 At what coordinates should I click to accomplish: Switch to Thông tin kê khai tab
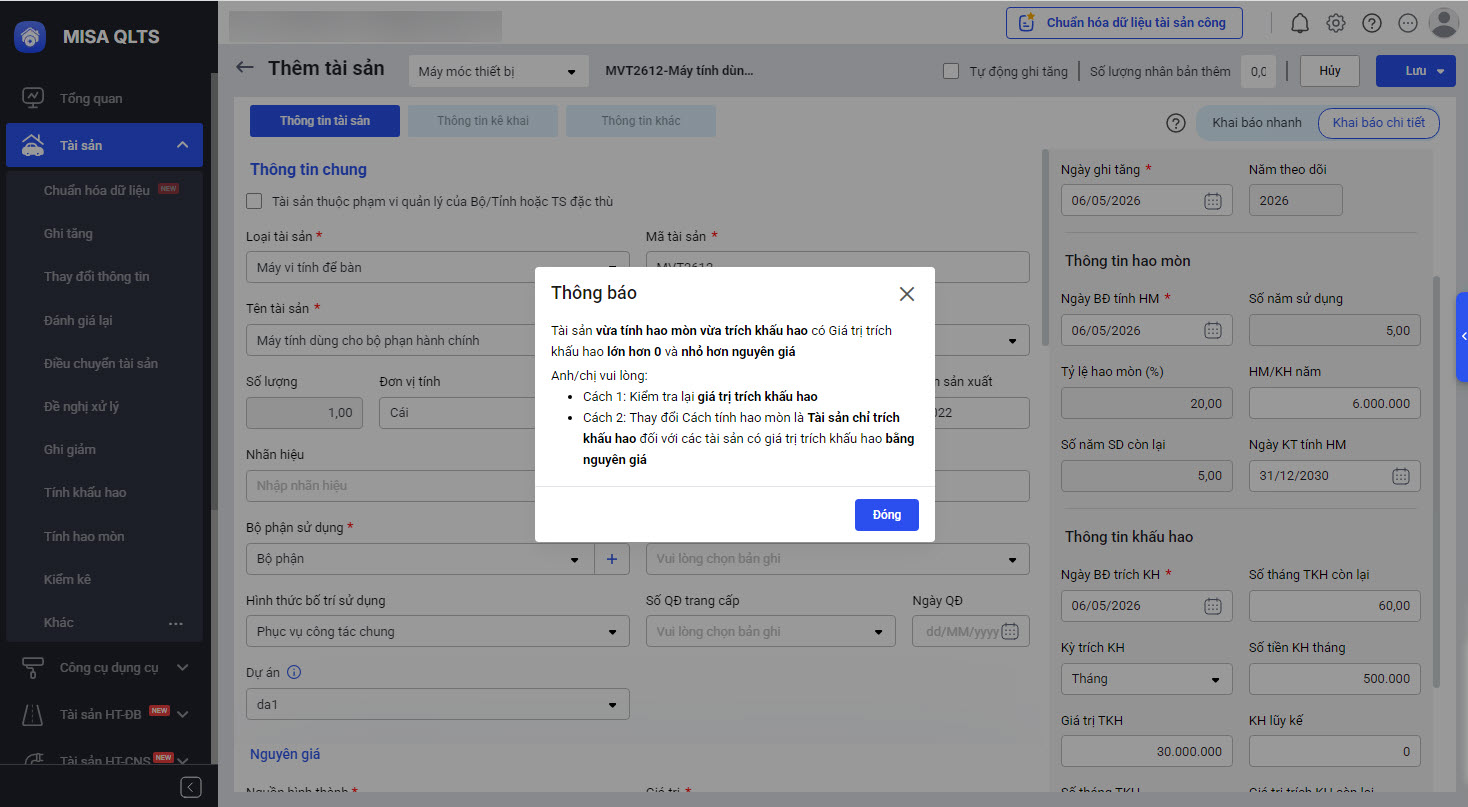click(x=483, y=121)
